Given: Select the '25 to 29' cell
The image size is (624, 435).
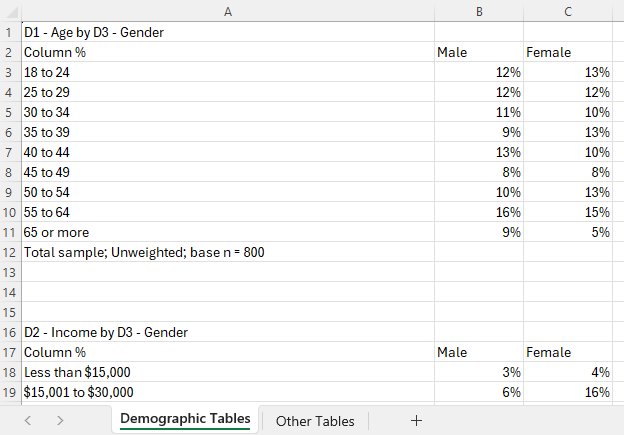Looking at the screenshot, I should [228, 92].
